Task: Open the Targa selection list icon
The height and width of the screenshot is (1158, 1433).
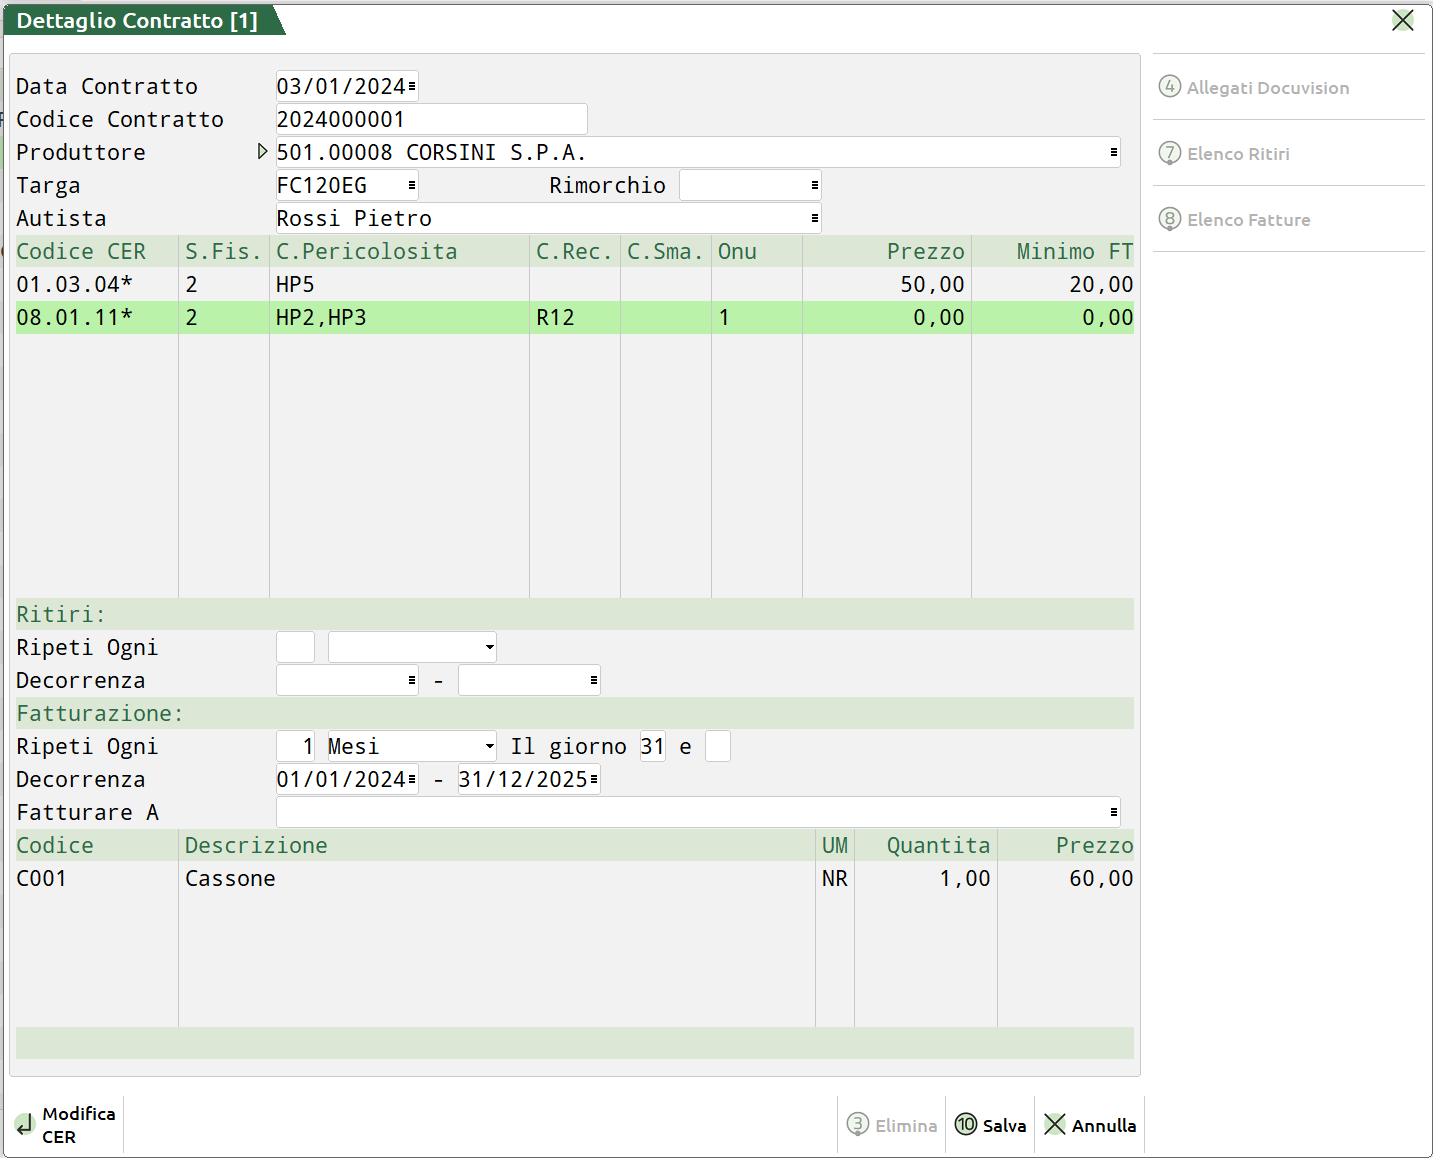Action: click(411, 186)
